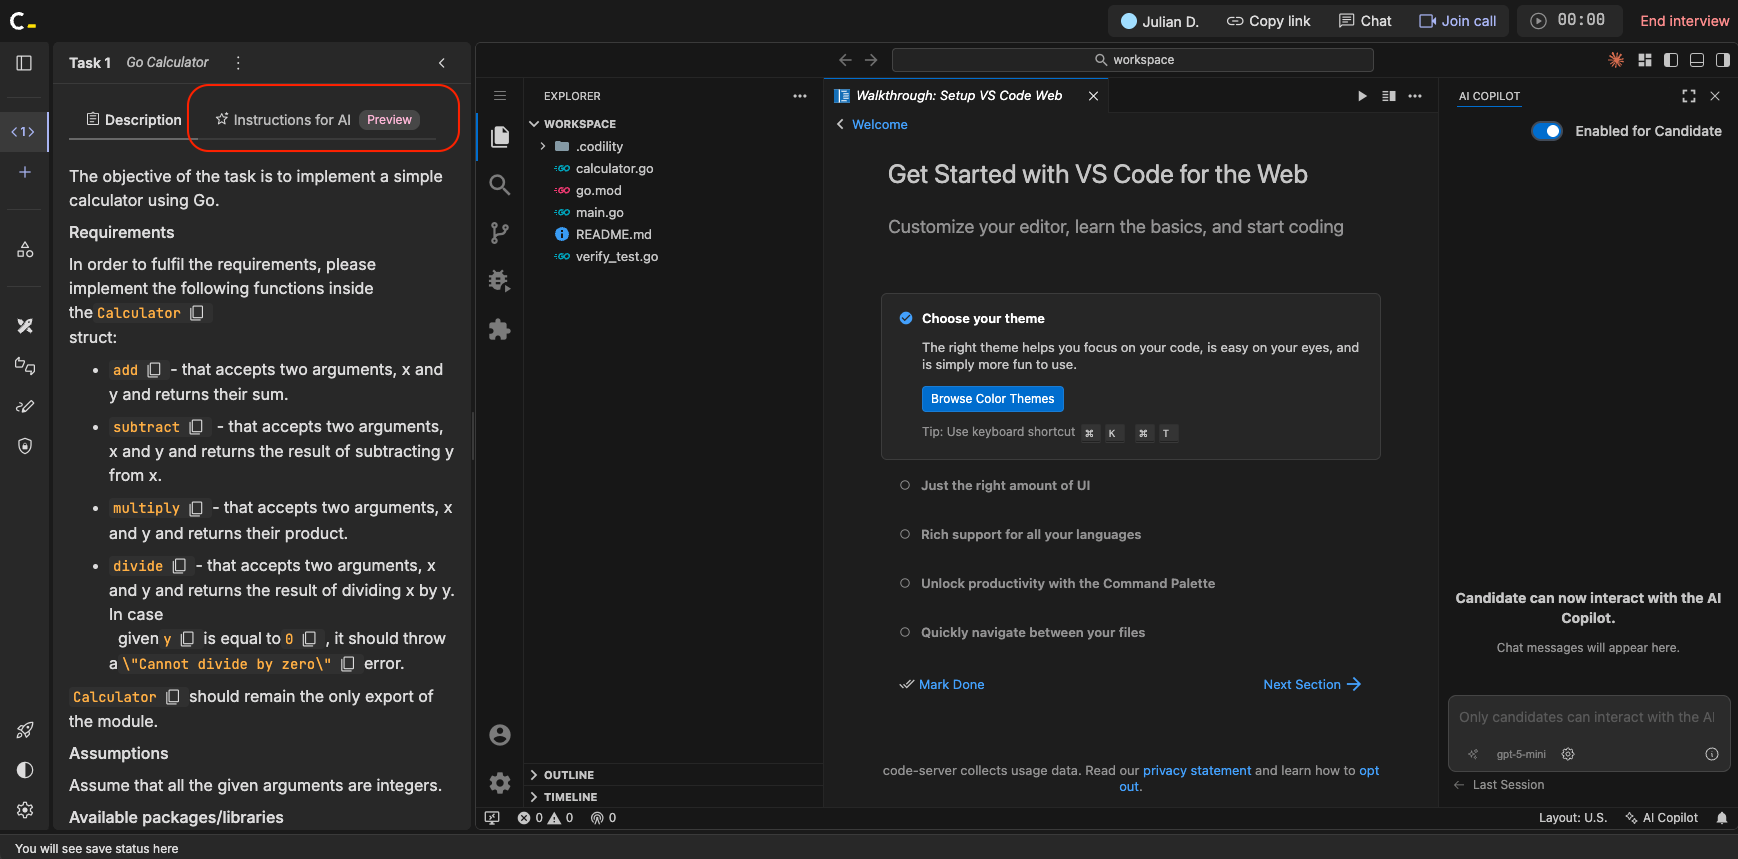Image resolution: width=1738 pixels, height=859 pixels.
Task: Go forward in editor navigation history
Action: click(871, 60)
